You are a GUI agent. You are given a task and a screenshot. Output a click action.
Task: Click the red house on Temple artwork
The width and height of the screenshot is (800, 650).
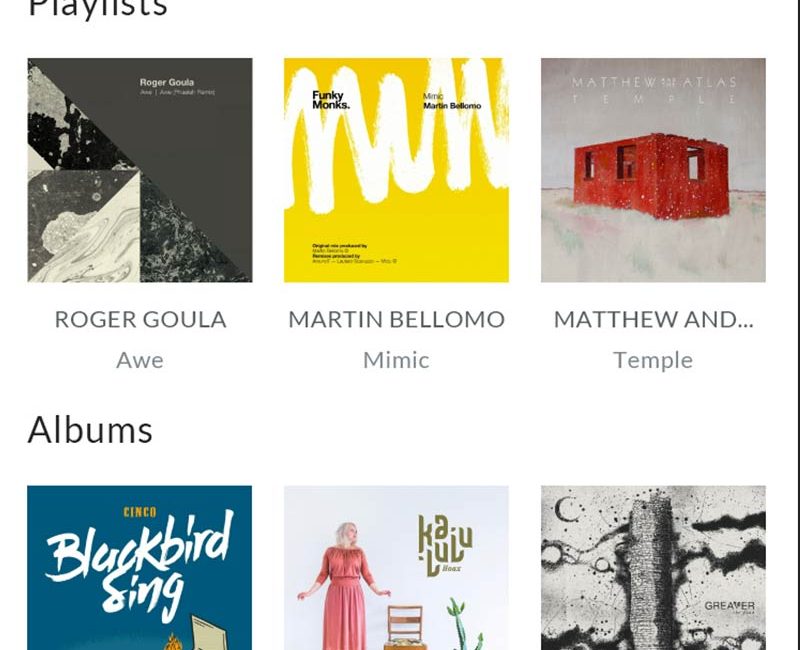pos(652,176)
